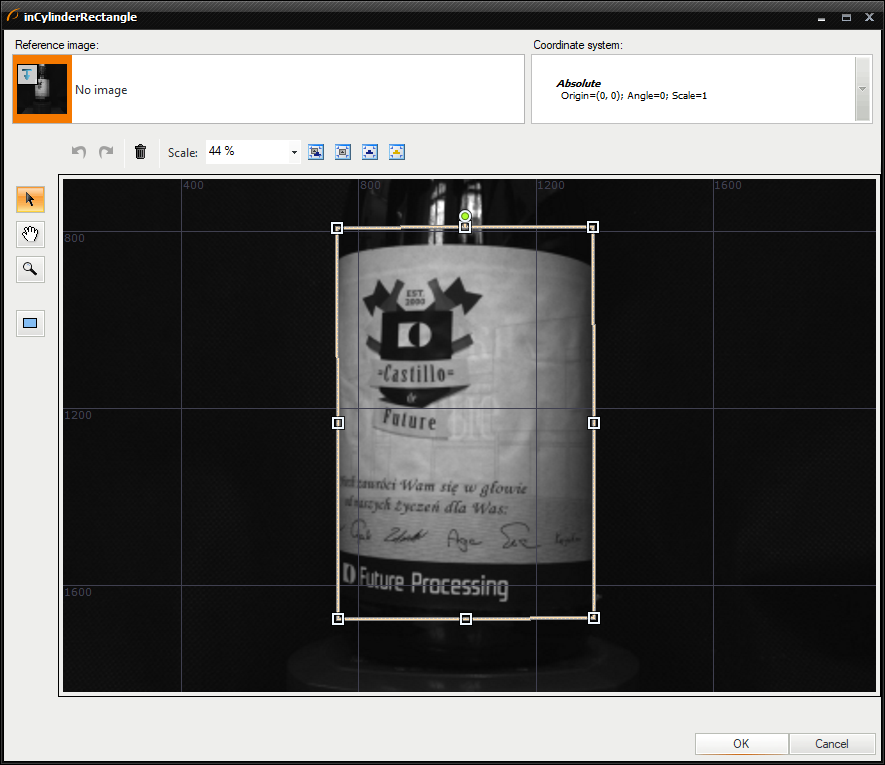Screen dimensions: 885x765
Task: Expand the Coordinate system dropdown
Action: (863, 89)
